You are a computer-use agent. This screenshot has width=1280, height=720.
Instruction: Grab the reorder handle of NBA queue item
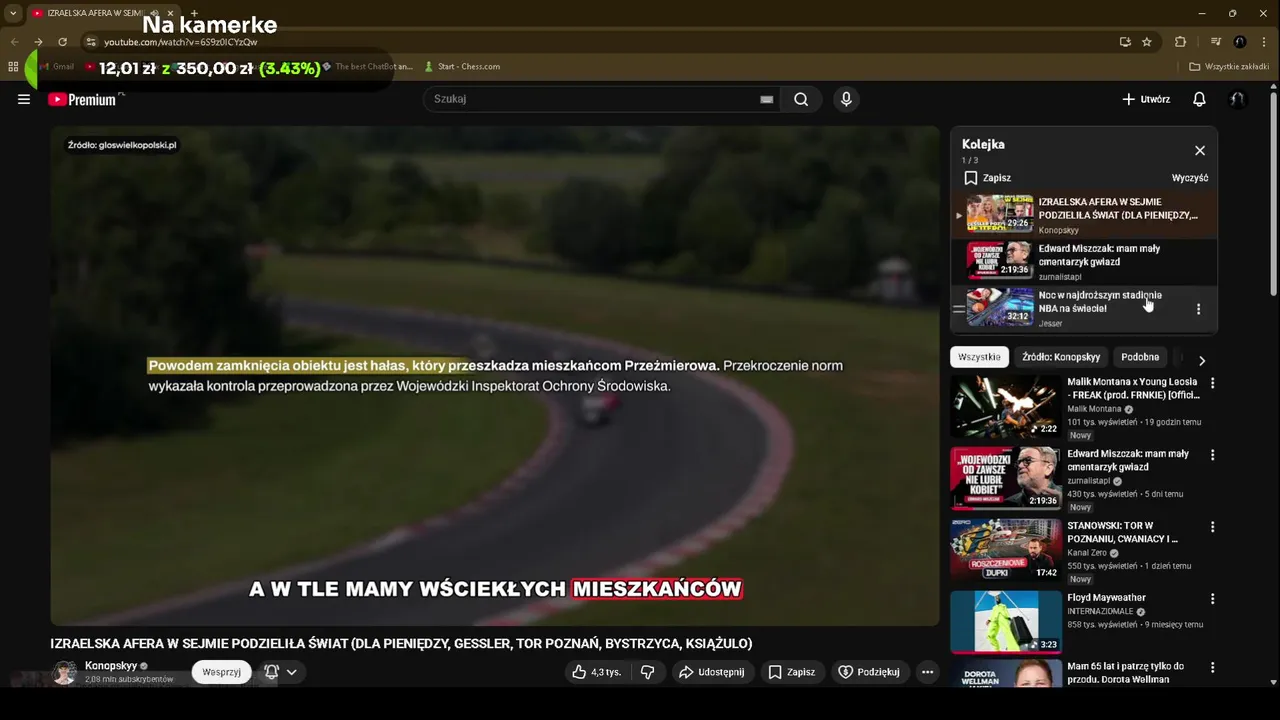pyautogui.click(x=958, y=309)
